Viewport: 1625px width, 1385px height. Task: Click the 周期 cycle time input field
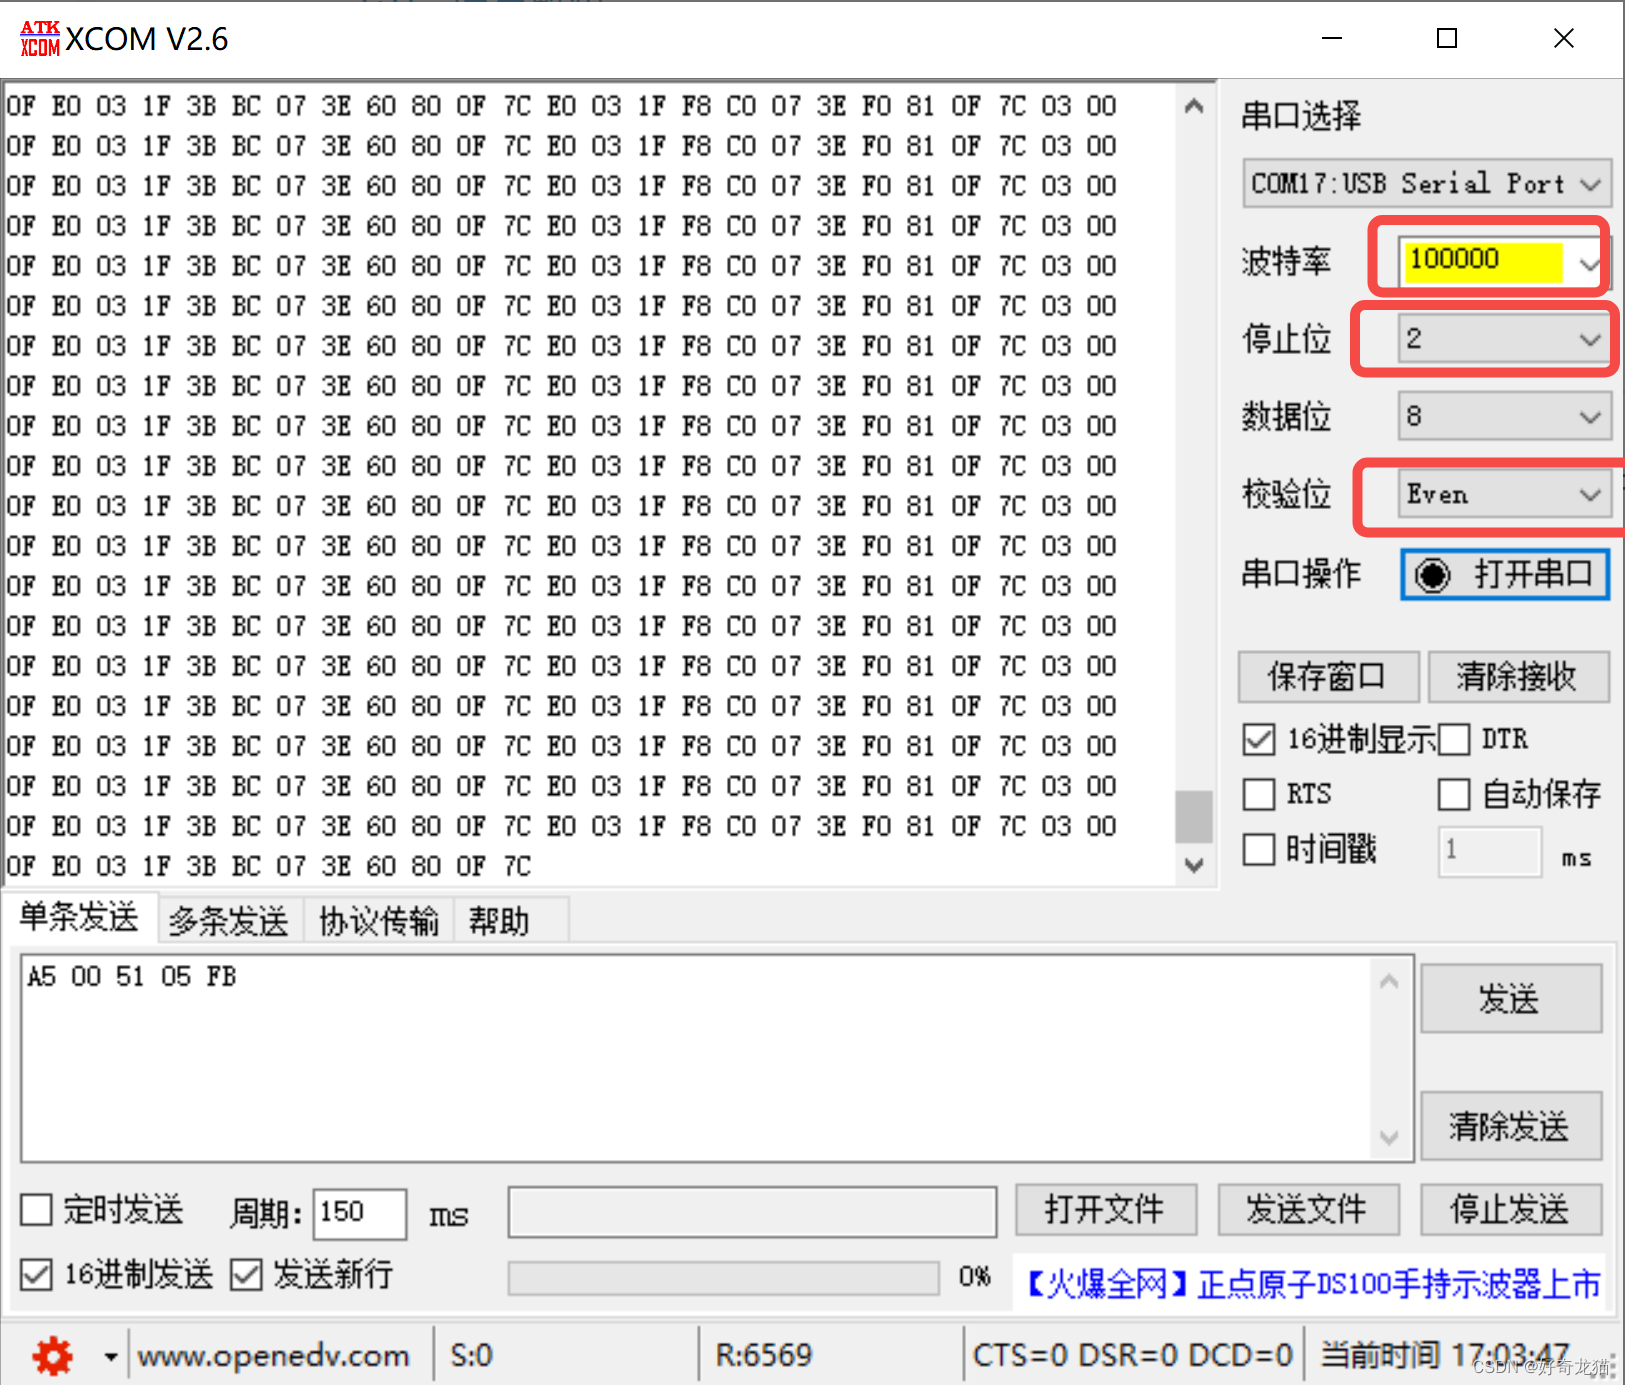pos(358,1213)
